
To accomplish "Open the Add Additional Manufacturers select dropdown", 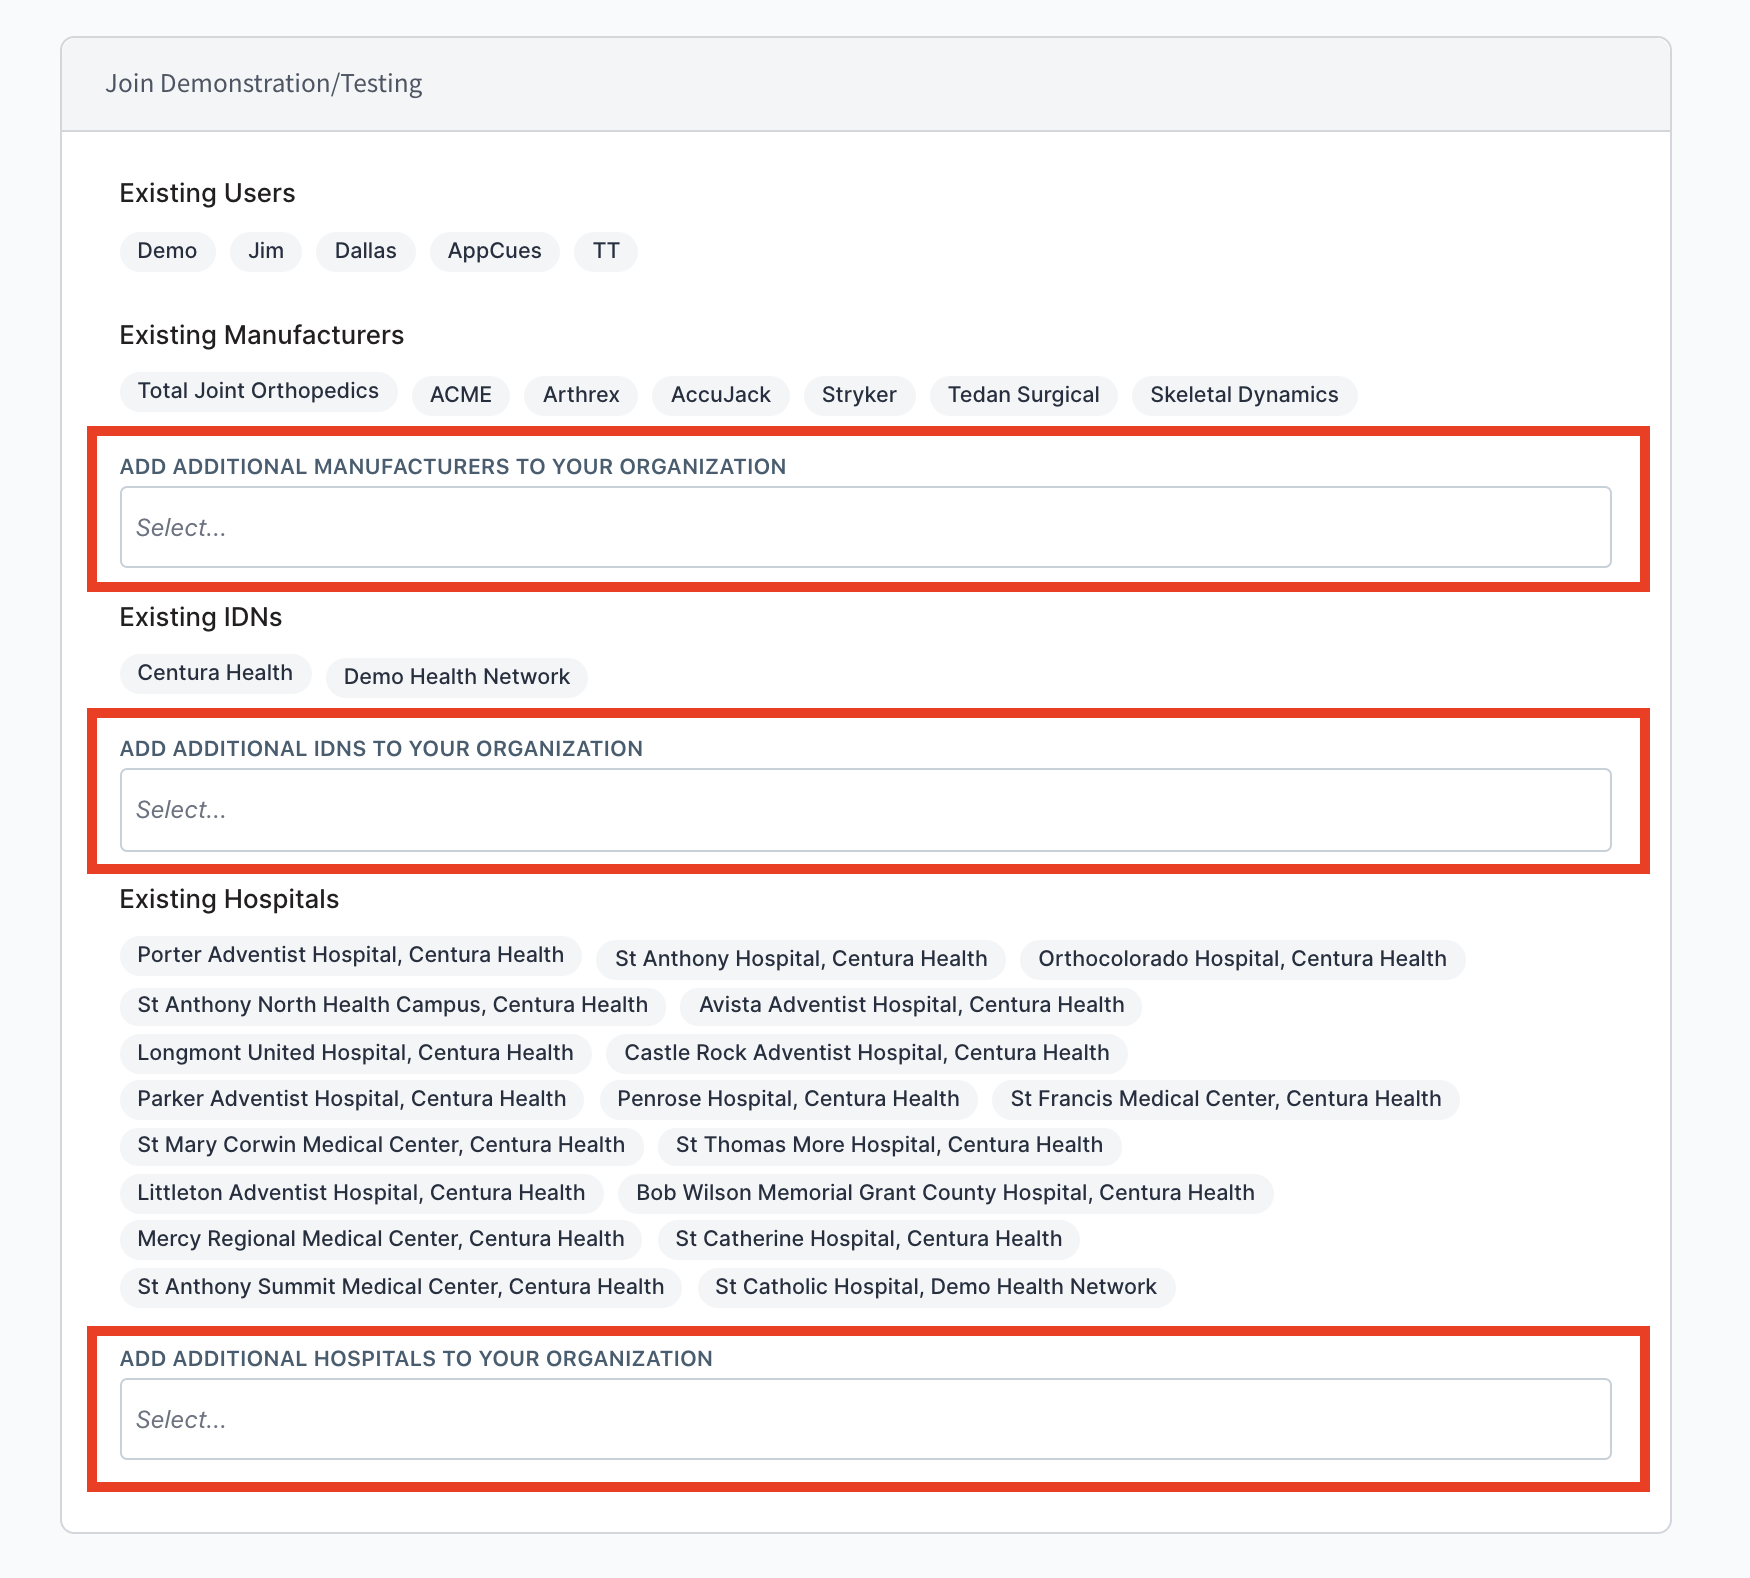I will tap(865, 527).
